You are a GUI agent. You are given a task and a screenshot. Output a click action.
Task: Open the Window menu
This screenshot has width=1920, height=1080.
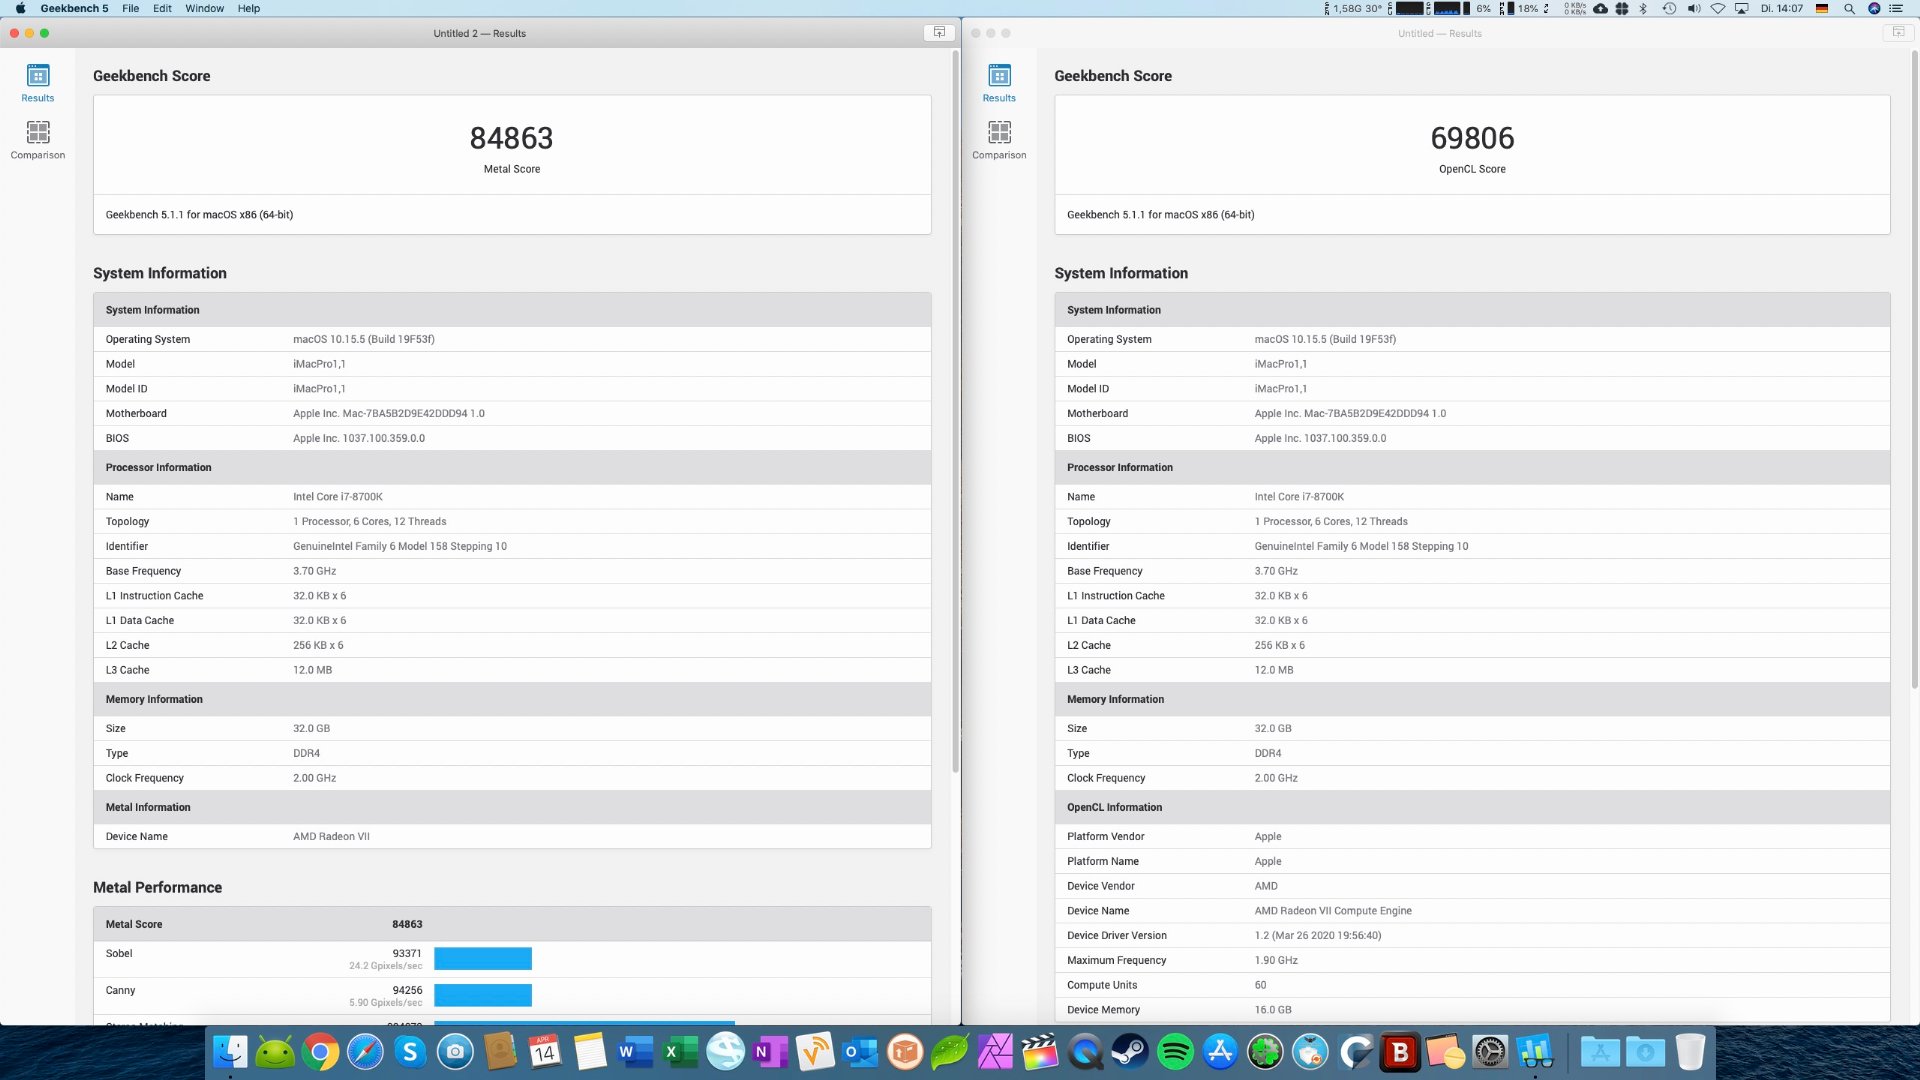[x=204, y=8]
